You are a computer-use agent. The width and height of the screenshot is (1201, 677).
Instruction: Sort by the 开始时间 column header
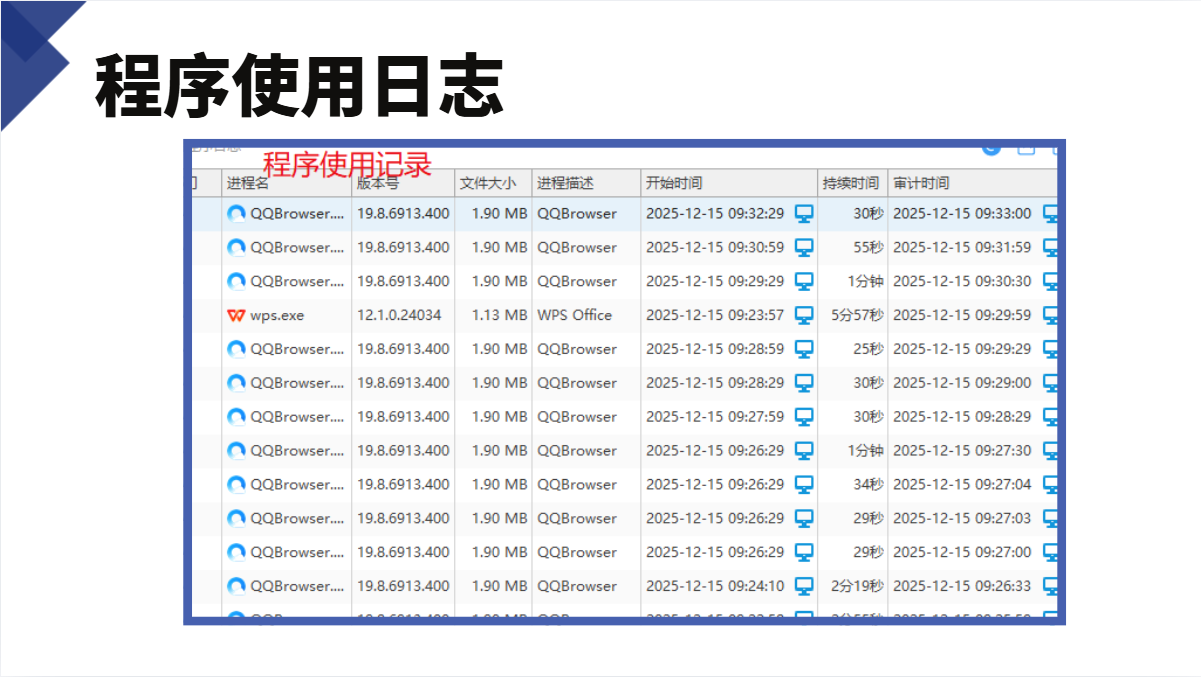(674, 183)
